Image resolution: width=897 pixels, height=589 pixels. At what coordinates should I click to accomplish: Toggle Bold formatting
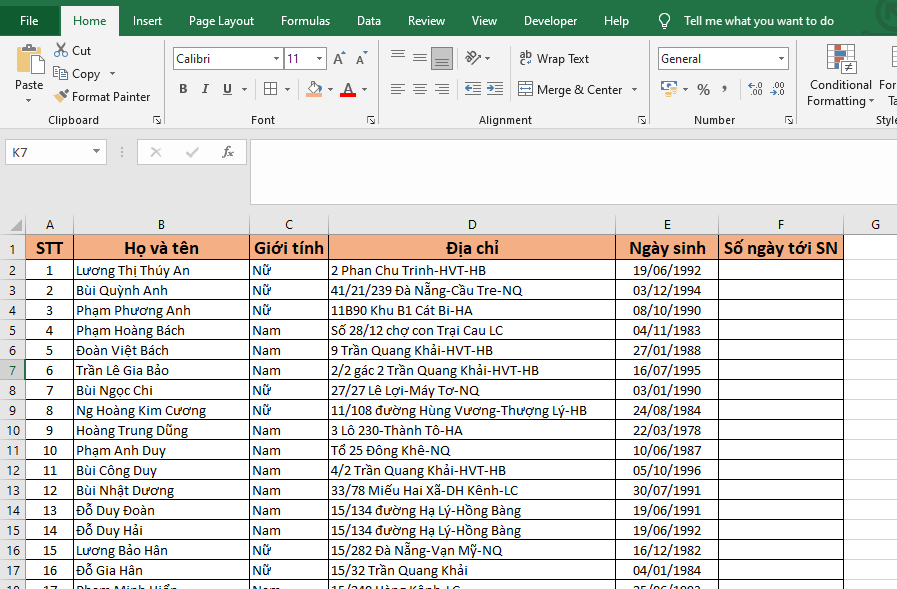[x=183, y=90]
